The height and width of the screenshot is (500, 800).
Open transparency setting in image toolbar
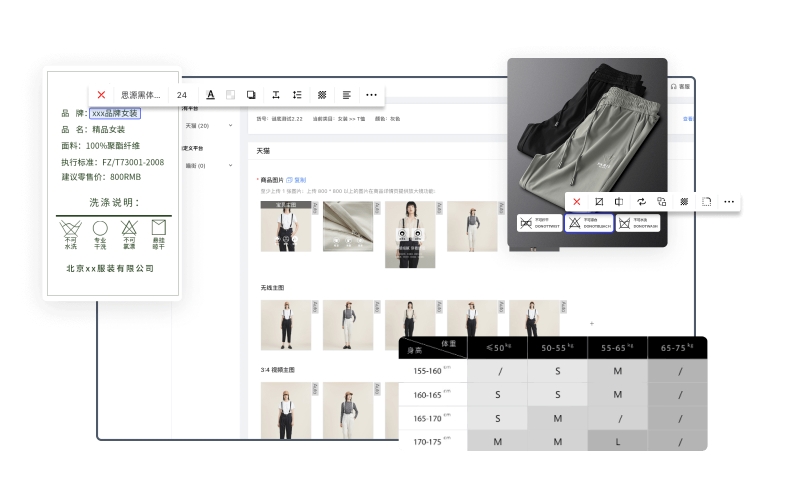[x=684, y=202]
